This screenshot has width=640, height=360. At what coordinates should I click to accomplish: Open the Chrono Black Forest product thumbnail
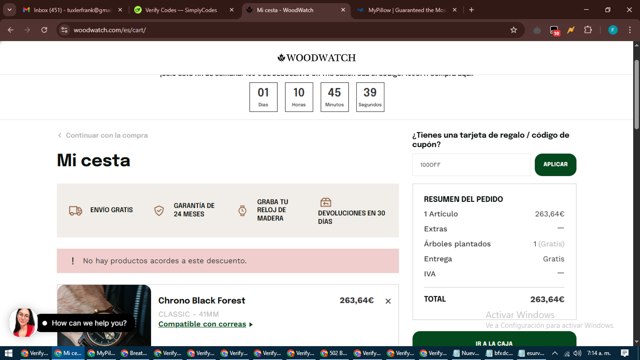(x=104, y=316)
